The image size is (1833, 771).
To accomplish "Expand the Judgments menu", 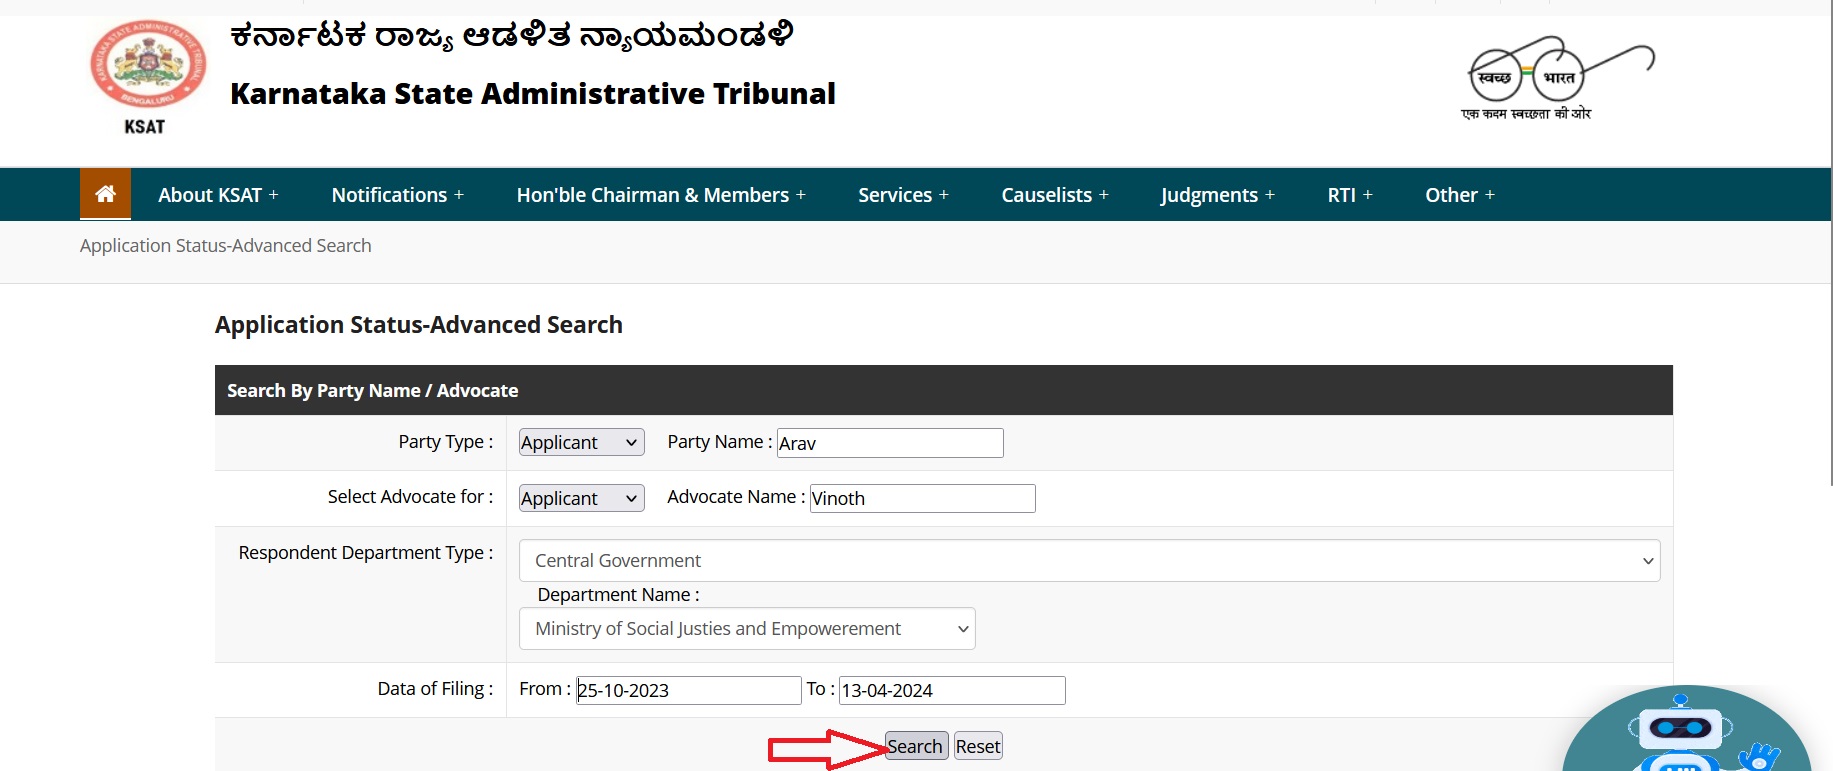I will (x=1217, y=195).
